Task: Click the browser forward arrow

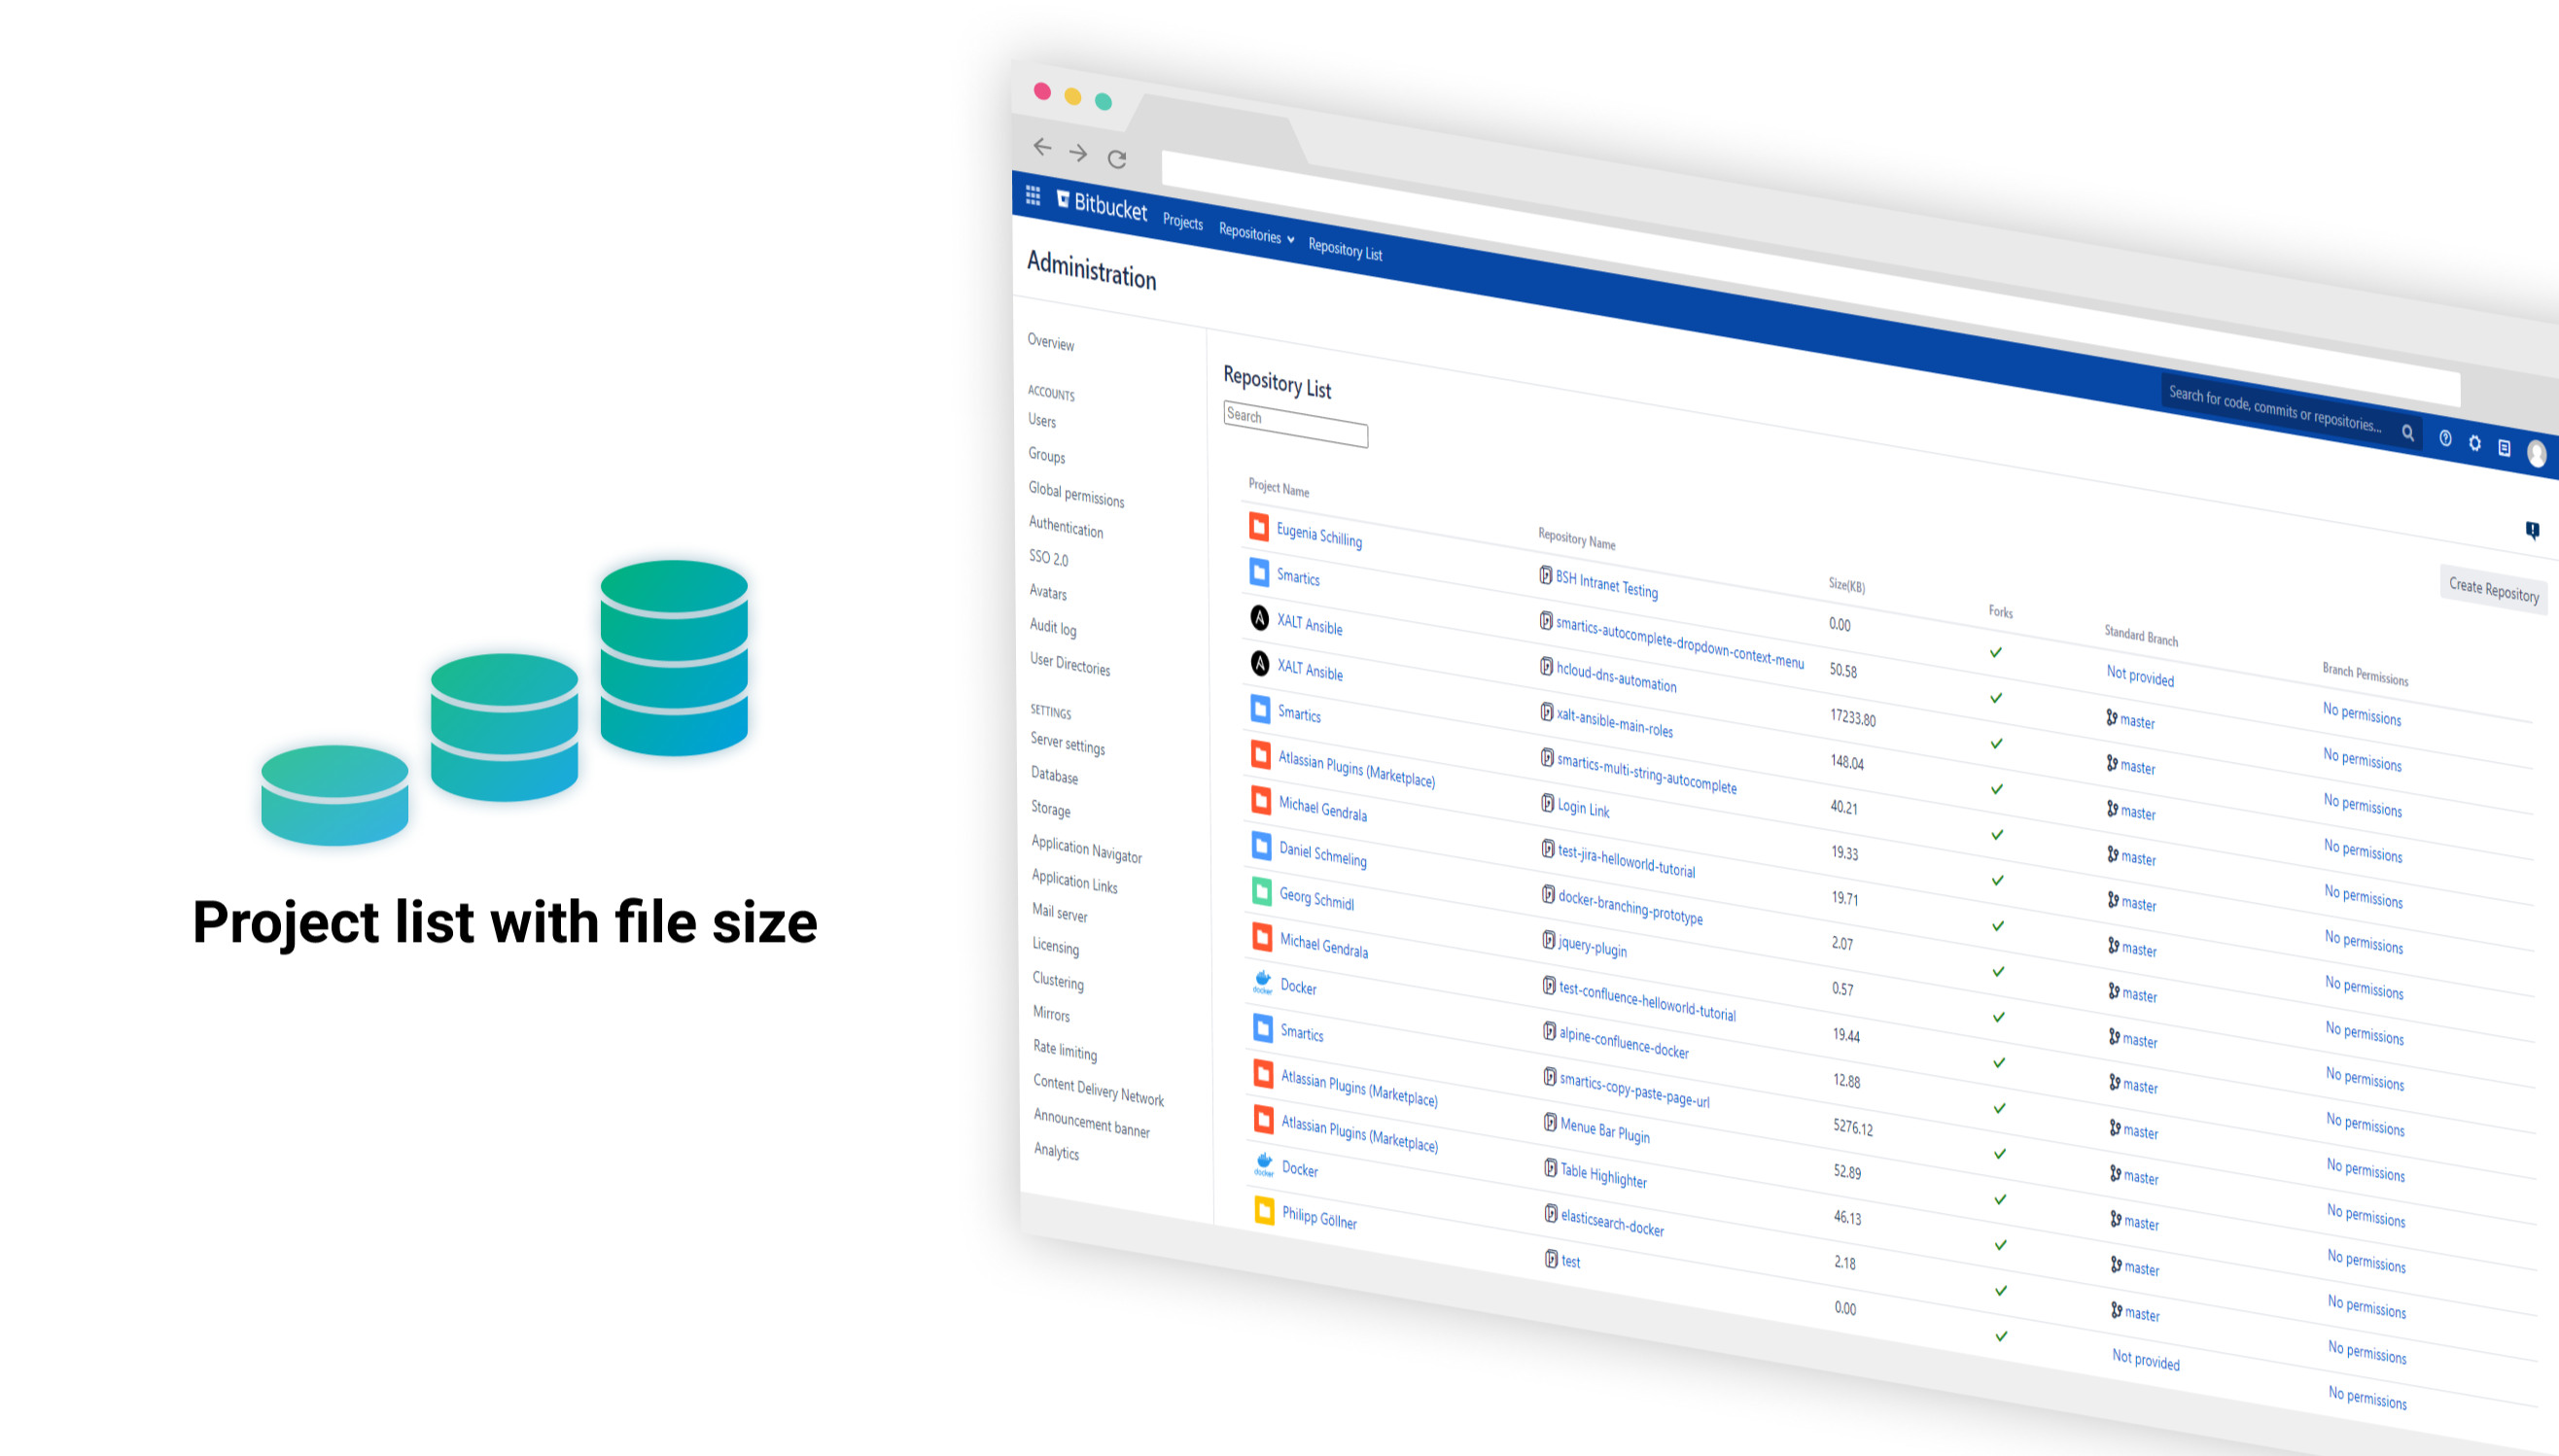Action: point(1078,153)
